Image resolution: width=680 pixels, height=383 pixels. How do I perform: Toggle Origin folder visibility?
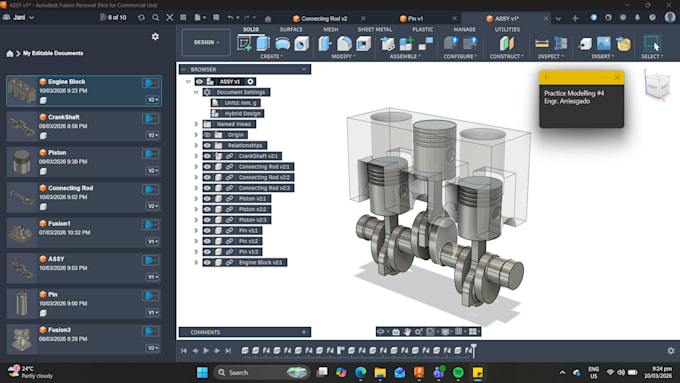207,135
